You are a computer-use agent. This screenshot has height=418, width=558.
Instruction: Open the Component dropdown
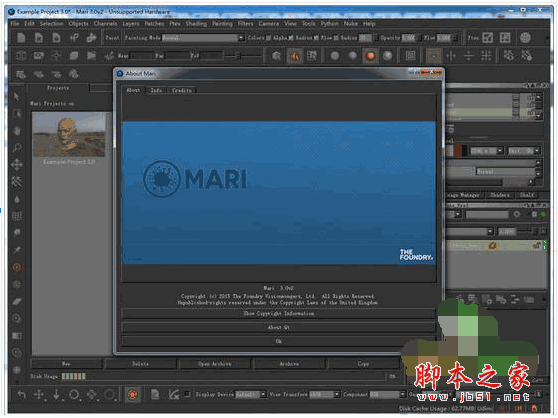(388, 394)
